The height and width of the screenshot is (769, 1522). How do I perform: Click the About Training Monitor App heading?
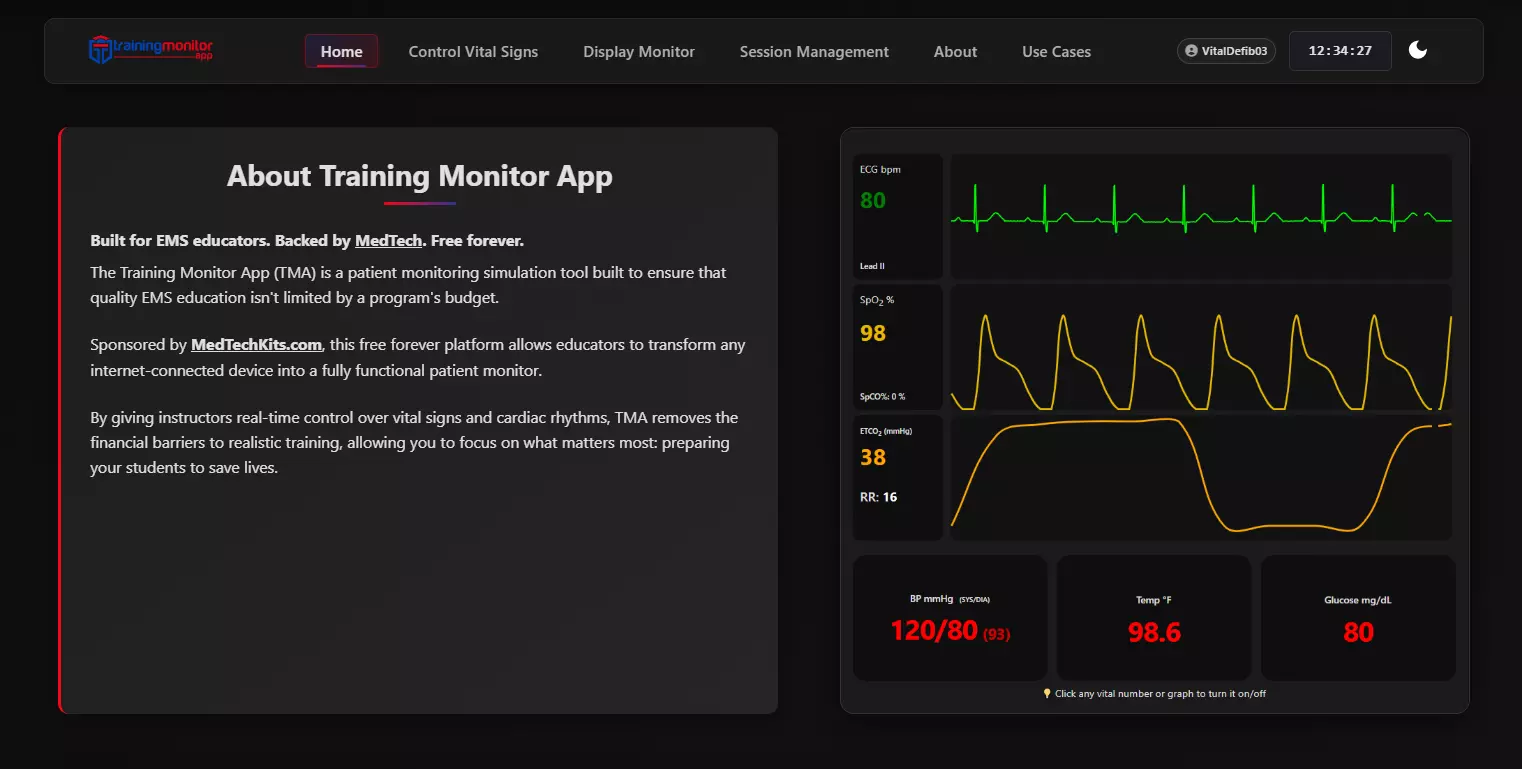coord(419,176)
